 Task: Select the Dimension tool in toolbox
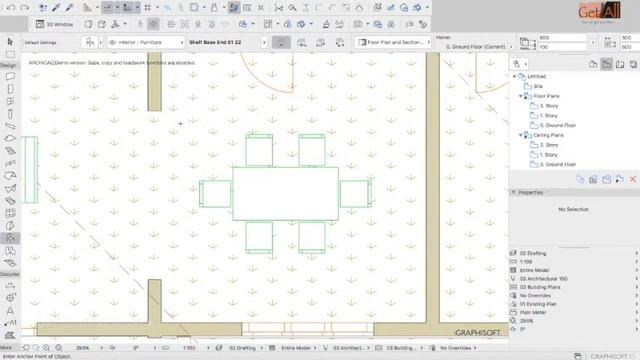point(10,285)
